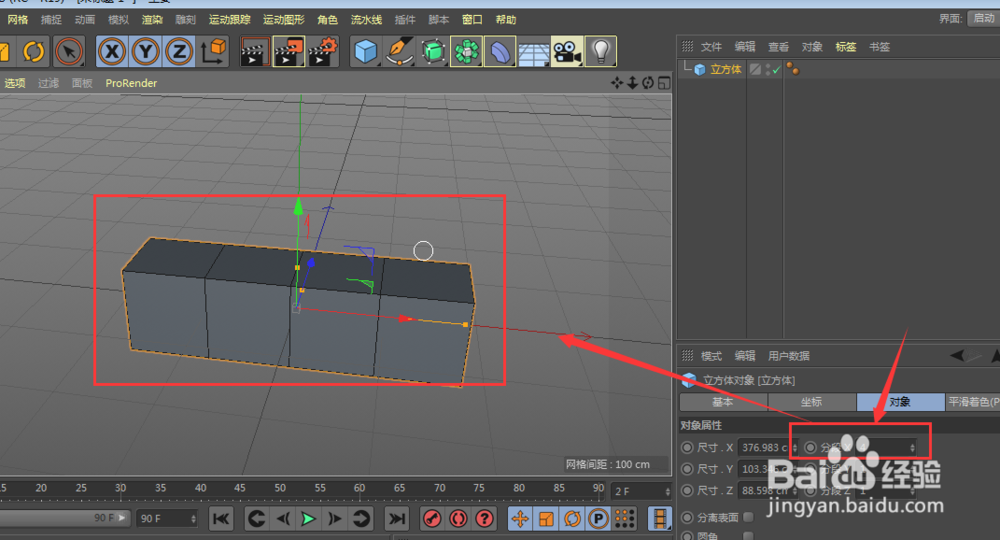Click the 尺寸 . X value field
1000x540 pixels.
pos(764,448)
